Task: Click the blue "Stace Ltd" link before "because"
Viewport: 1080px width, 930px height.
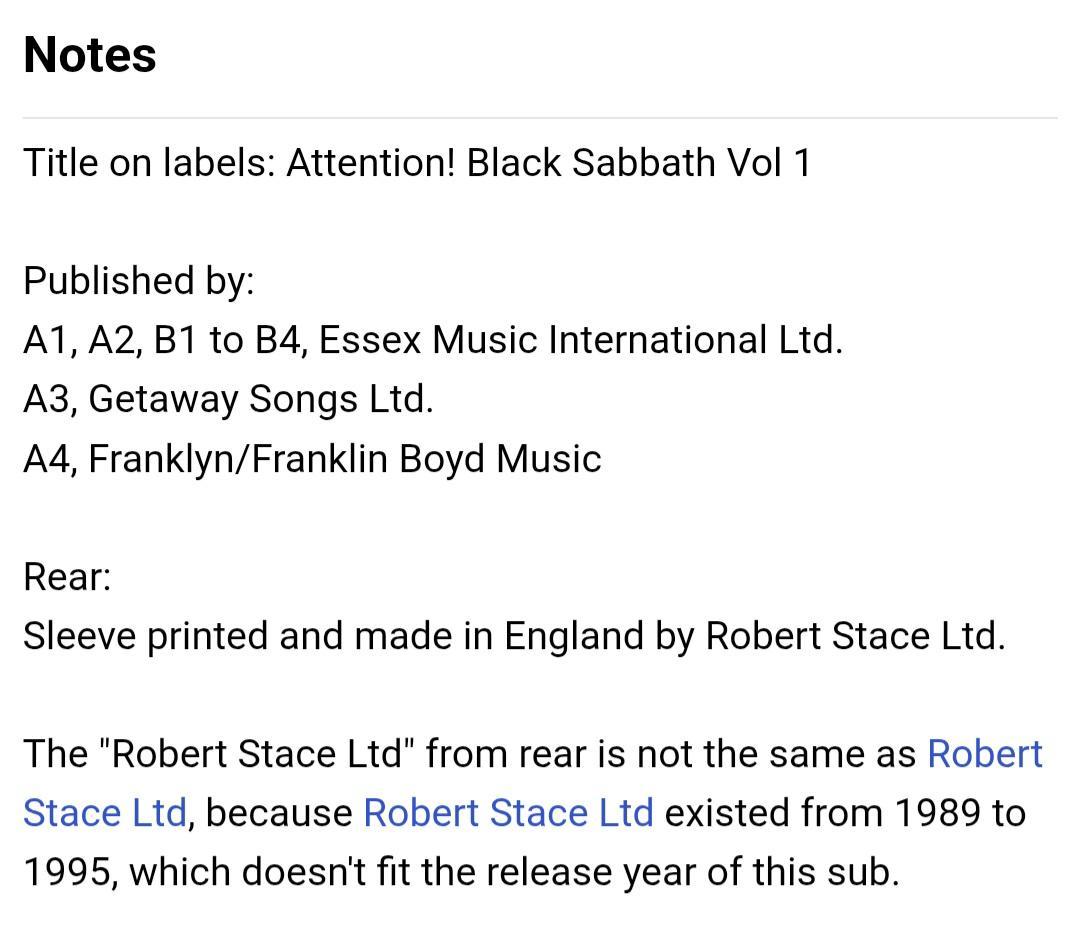Action: (105, 813)
